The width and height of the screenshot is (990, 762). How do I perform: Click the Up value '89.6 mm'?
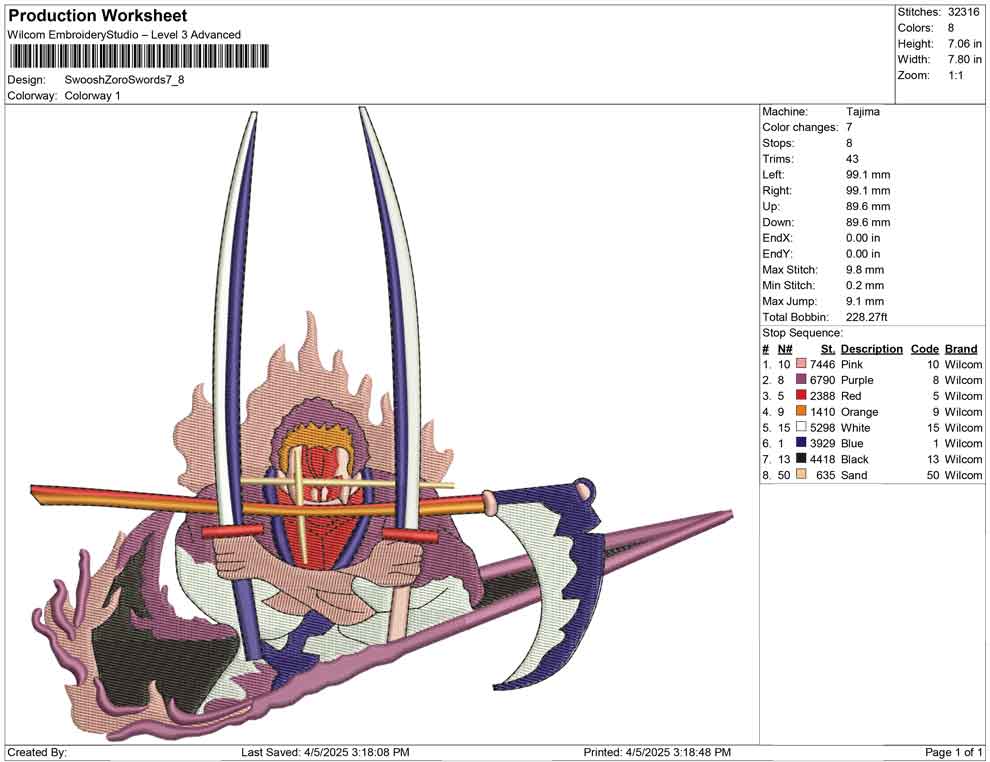868,206
